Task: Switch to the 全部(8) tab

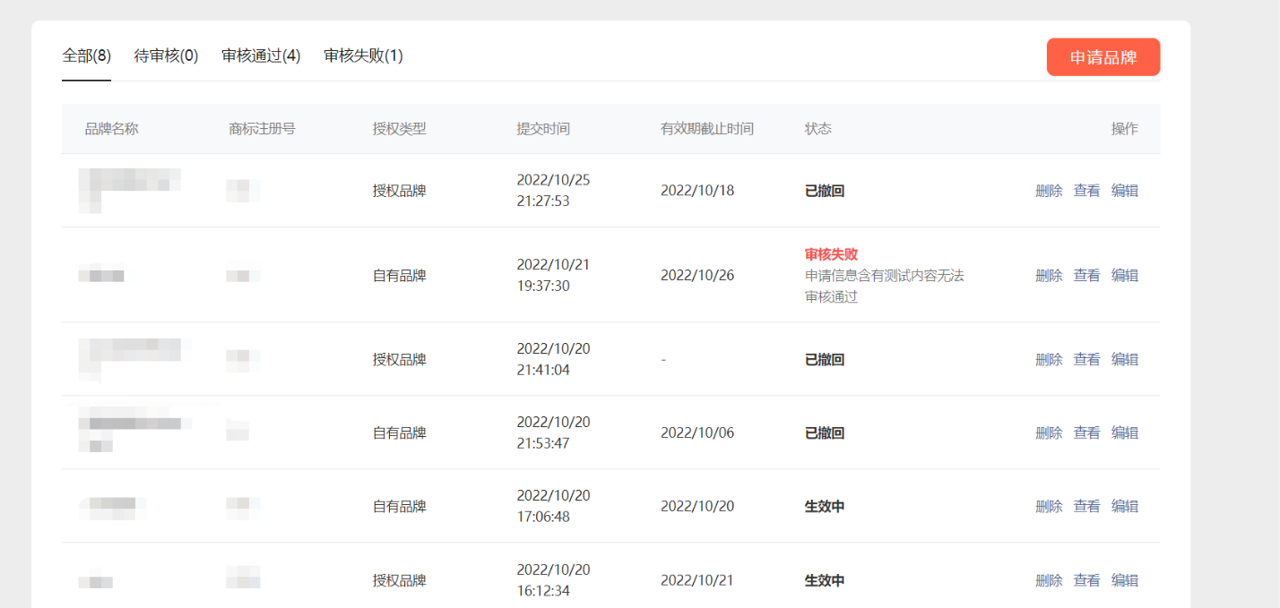Action: pos(86,56)
